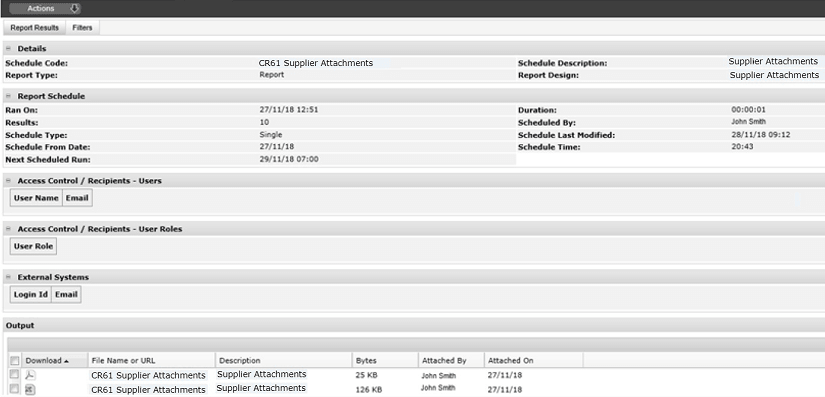
Task: Switch to the Filters tab
Action: tap(83, 28)
